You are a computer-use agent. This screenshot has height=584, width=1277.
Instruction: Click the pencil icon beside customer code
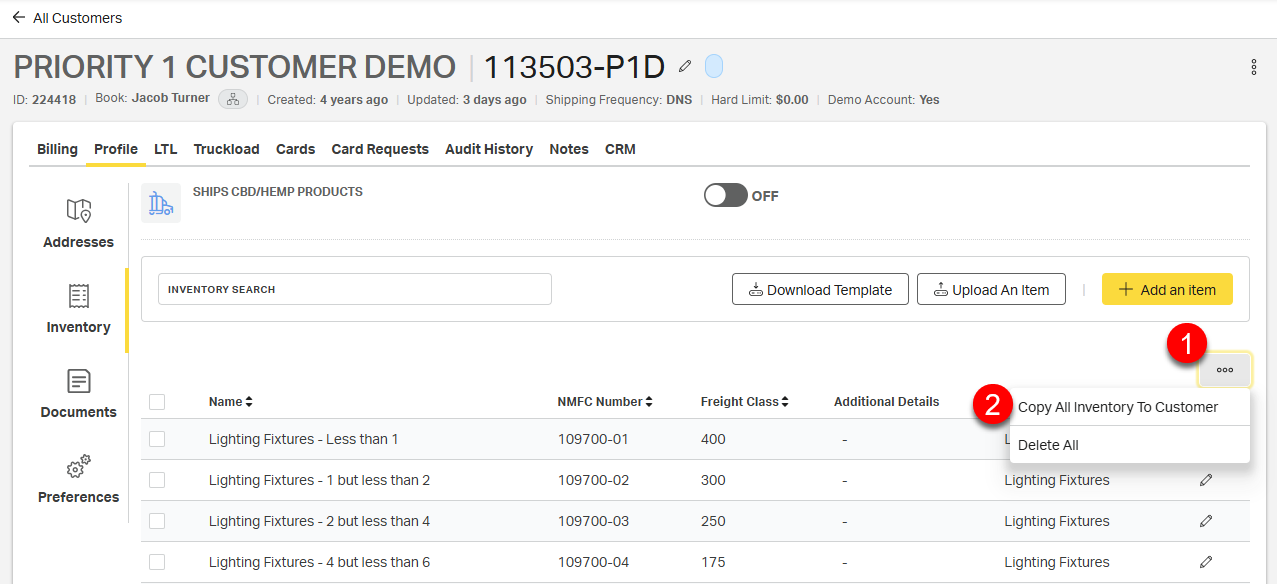(685, 66)
